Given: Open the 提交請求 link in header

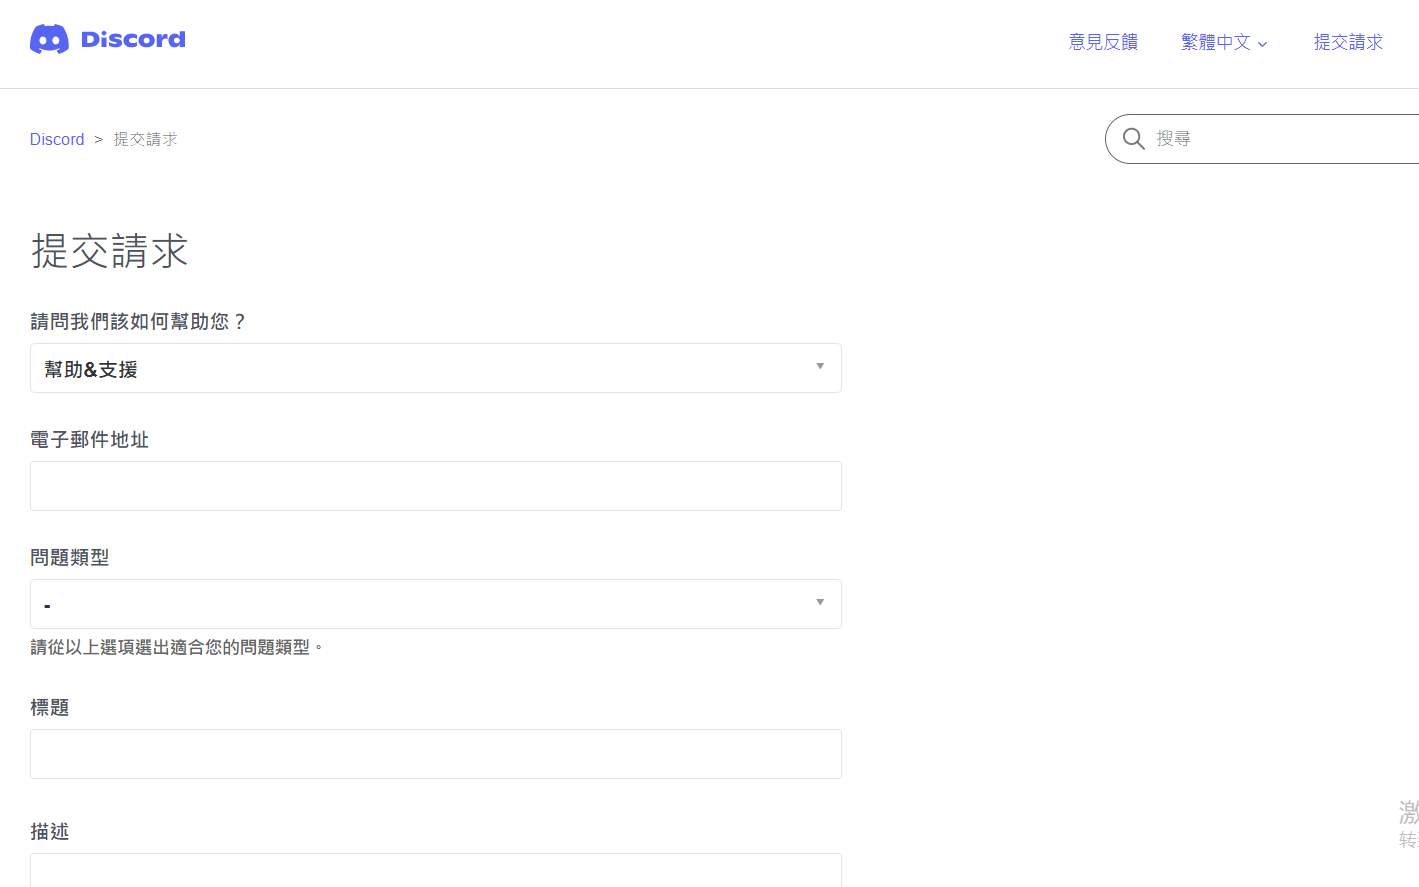Looking at the screenshot, I should 1348,42.
